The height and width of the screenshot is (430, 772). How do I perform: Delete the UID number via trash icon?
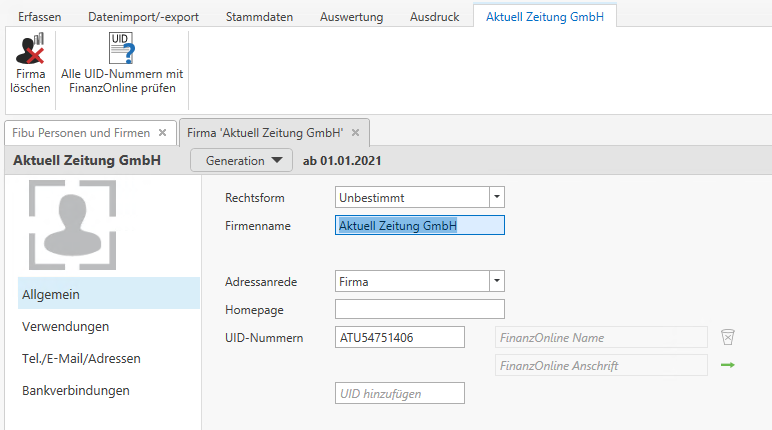728,337
